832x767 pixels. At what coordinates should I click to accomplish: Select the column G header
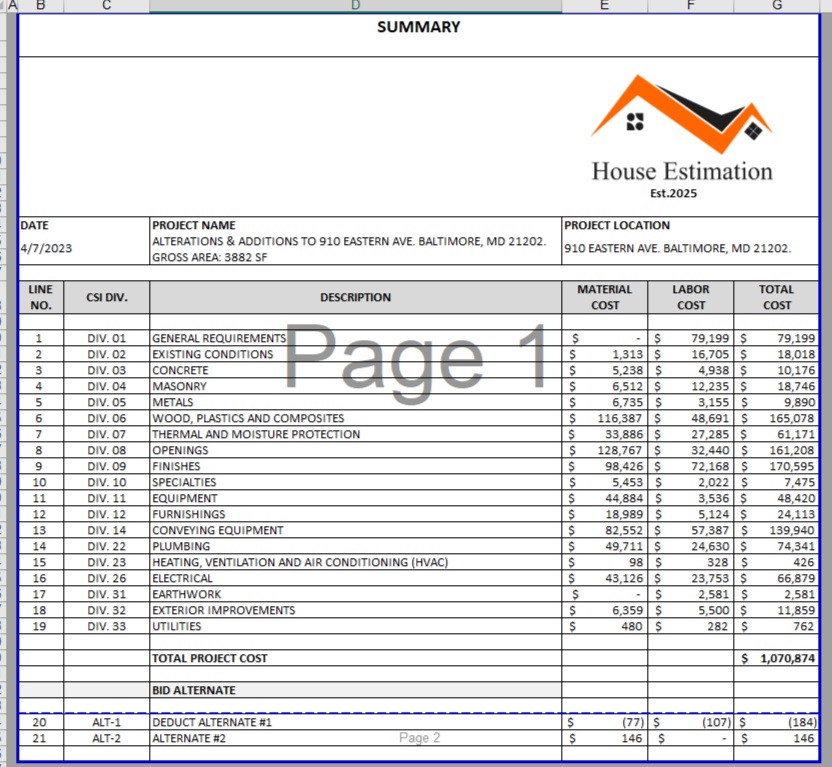[x=776, y=6]
